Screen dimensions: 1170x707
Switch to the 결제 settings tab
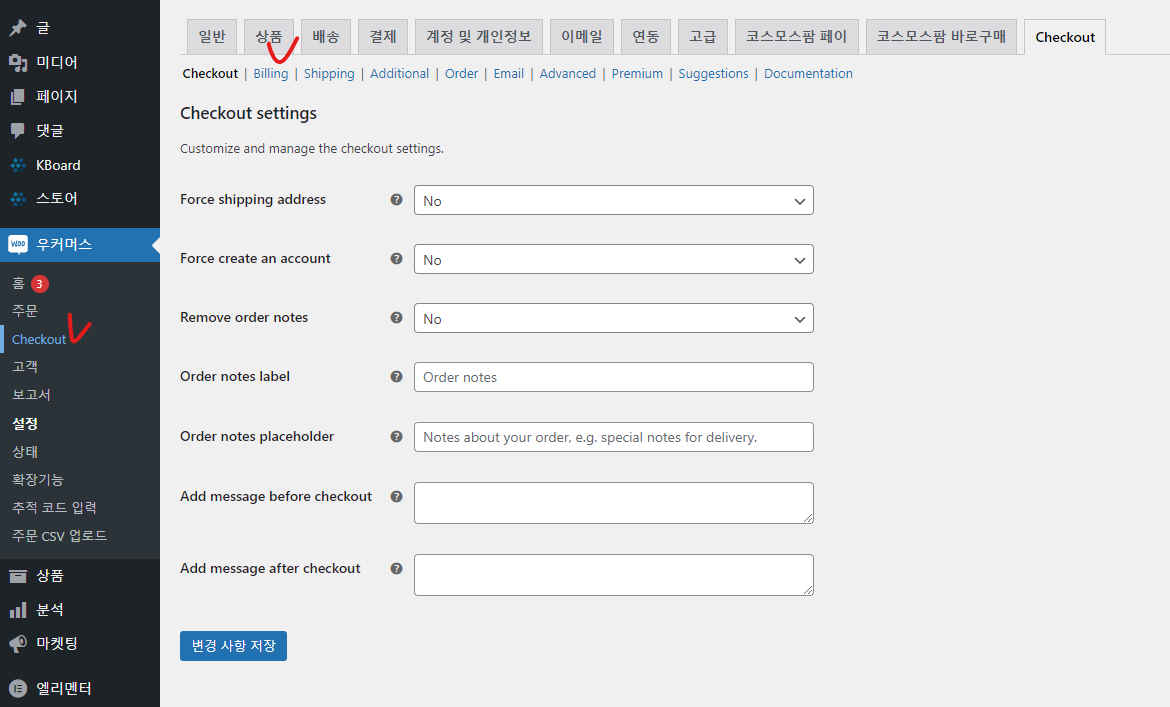click(x=383, y=37)
